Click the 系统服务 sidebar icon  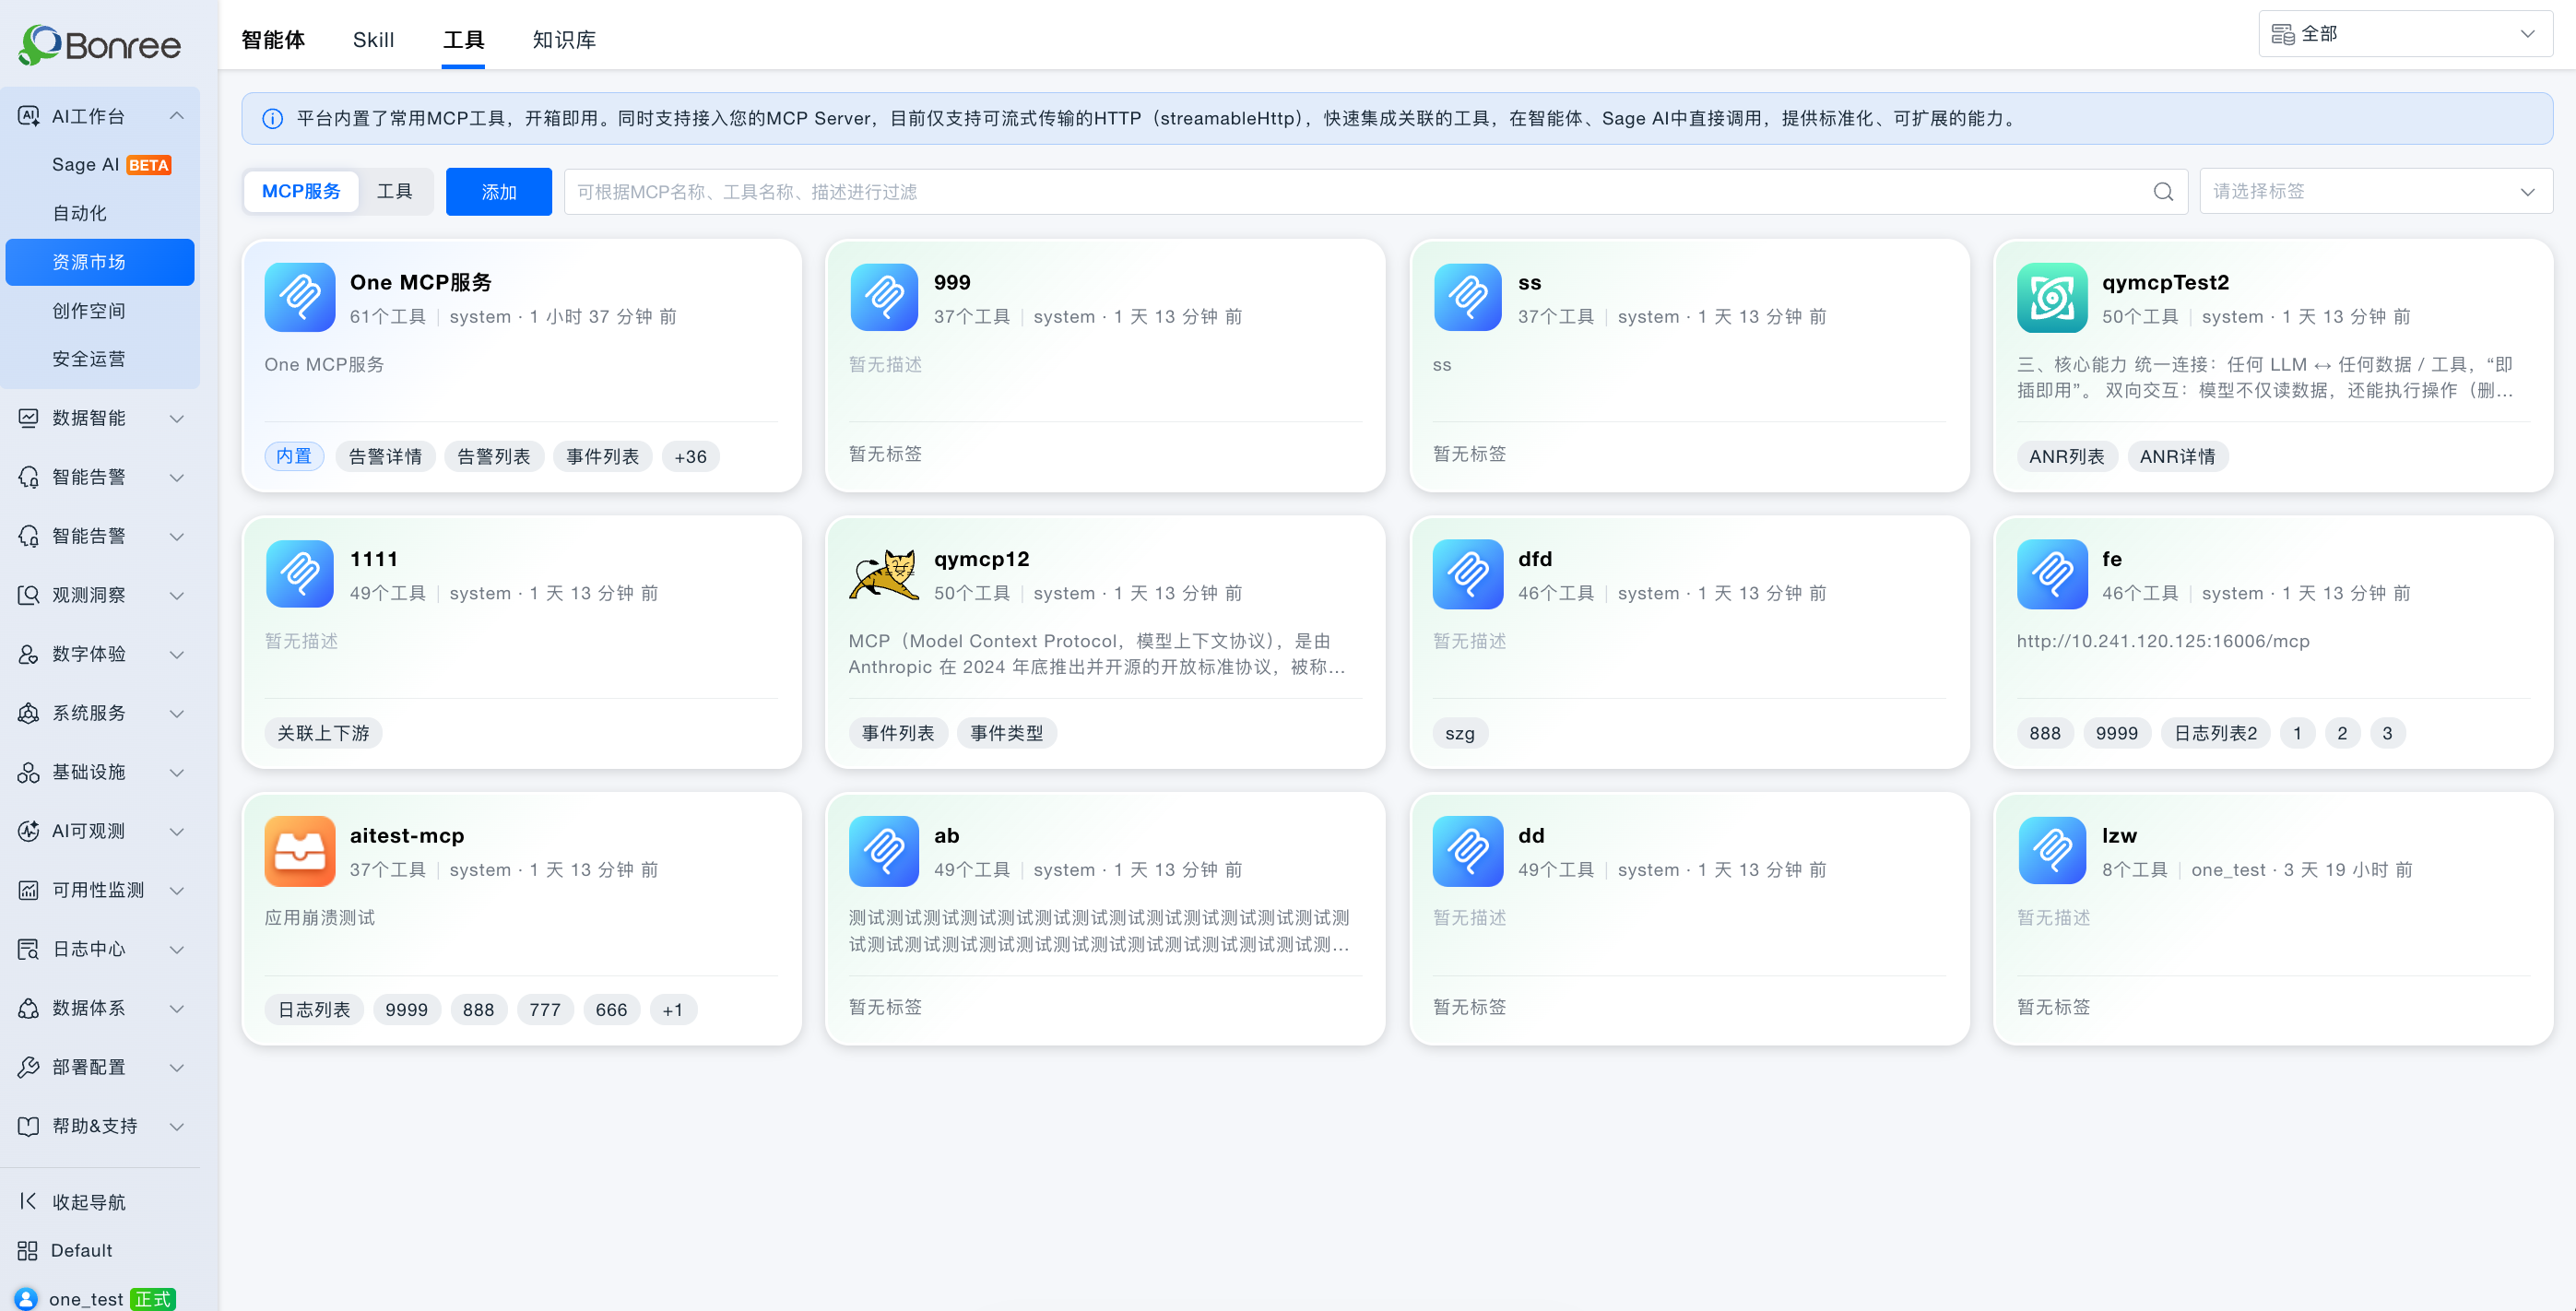click(x=29, y=713)
